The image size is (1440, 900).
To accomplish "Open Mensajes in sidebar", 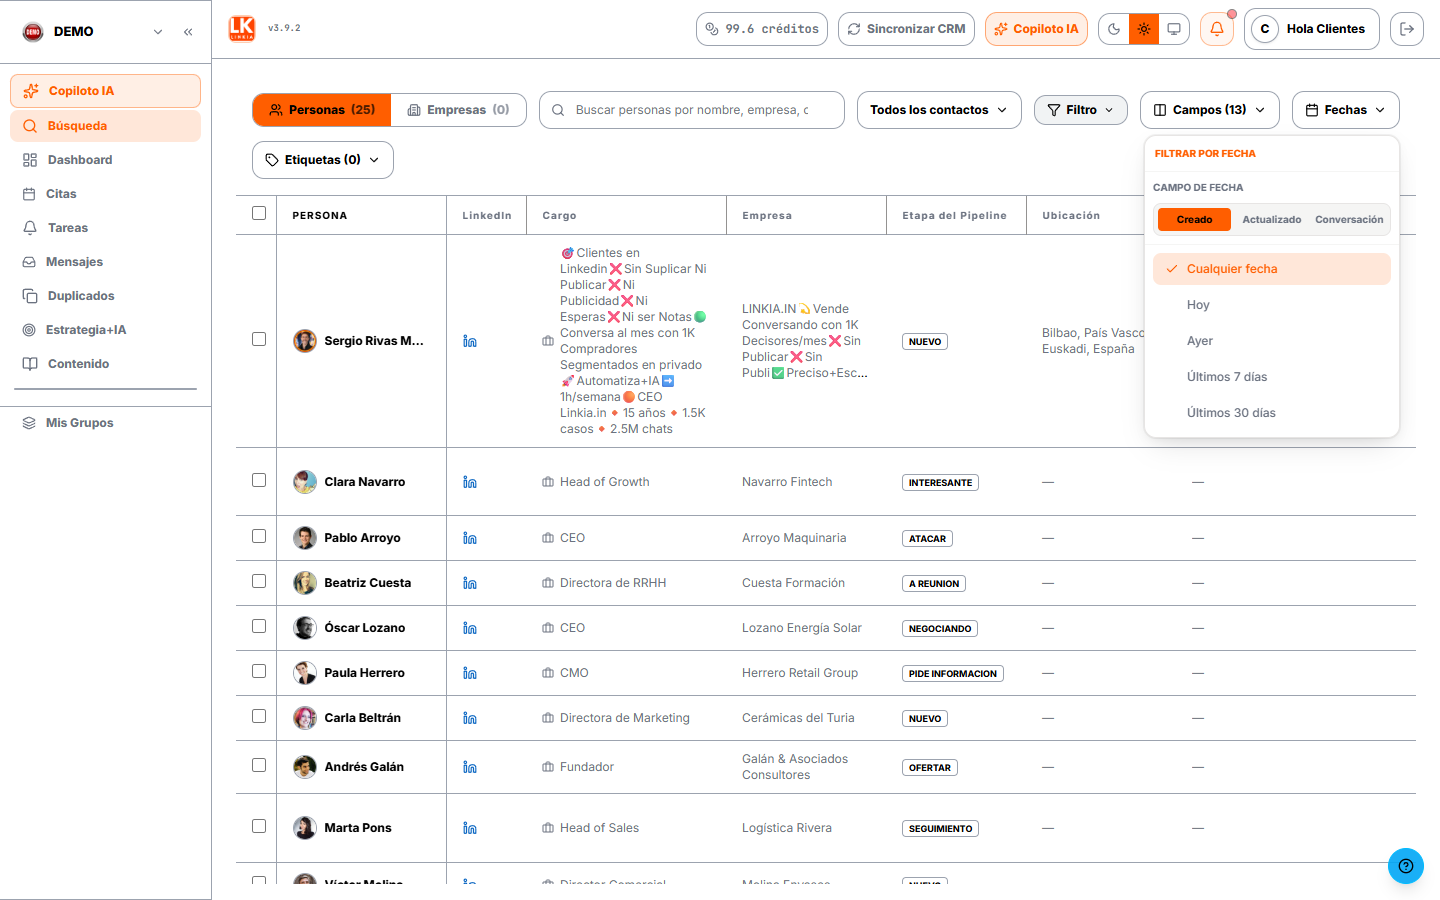I will pos(105,262).
